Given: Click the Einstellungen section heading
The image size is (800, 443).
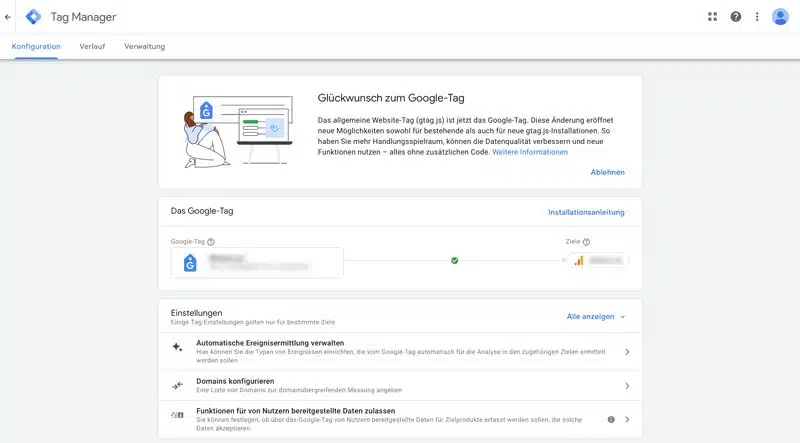Looking at the screenshot, I should tap(196, 313).
